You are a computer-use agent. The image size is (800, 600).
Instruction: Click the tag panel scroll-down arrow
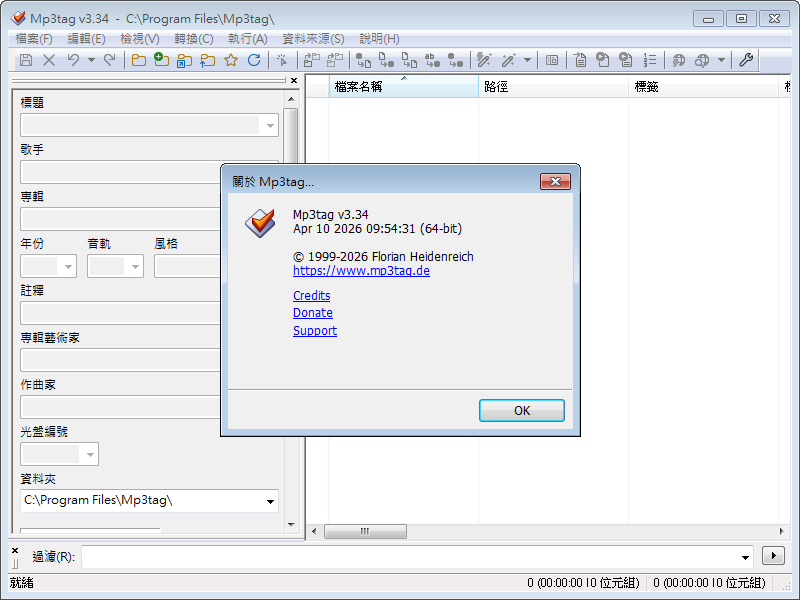pyautogui.click(x=291, y=524)
